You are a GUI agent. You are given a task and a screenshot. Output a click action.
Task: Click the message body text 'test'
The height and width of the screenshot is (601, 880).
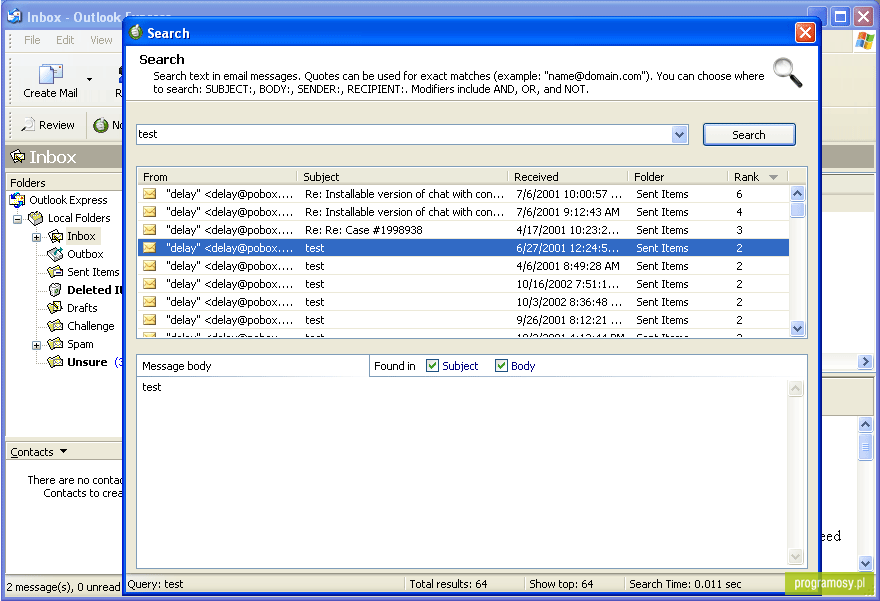152,387
